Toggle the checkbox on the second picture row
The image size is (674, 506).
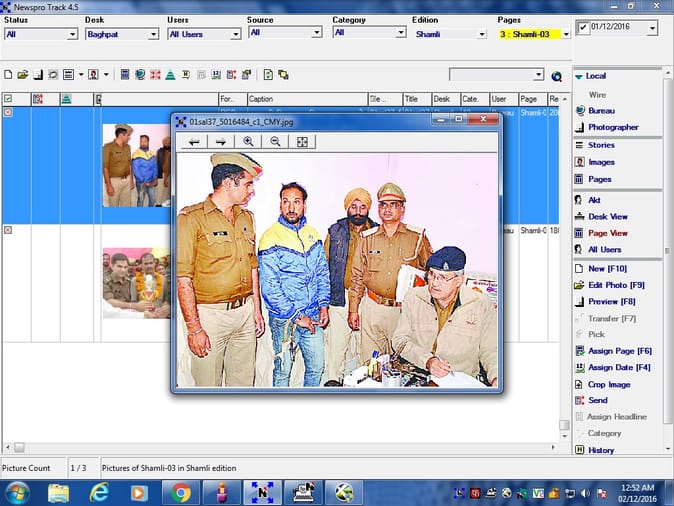(x=8, y=230)
